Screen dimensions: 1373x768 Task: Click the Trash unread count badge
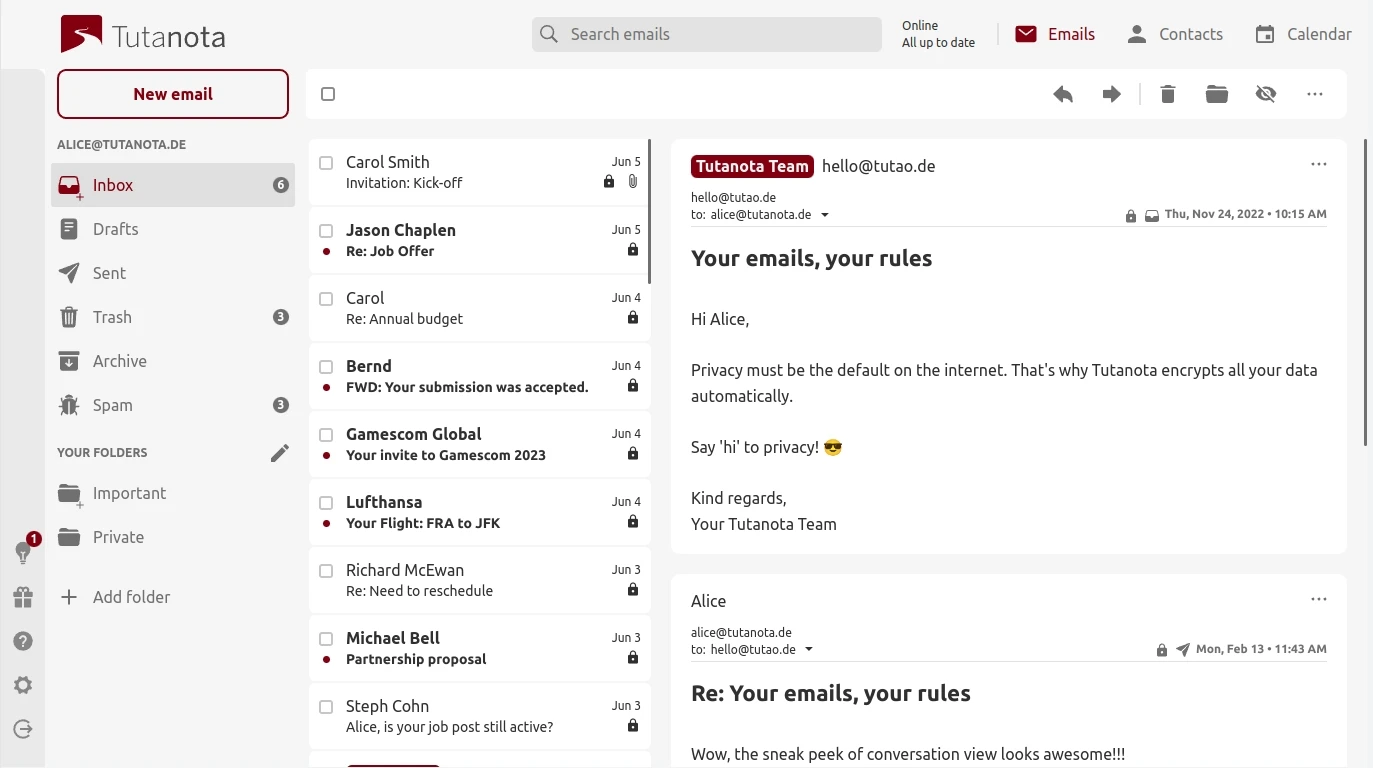coord(281,317)
